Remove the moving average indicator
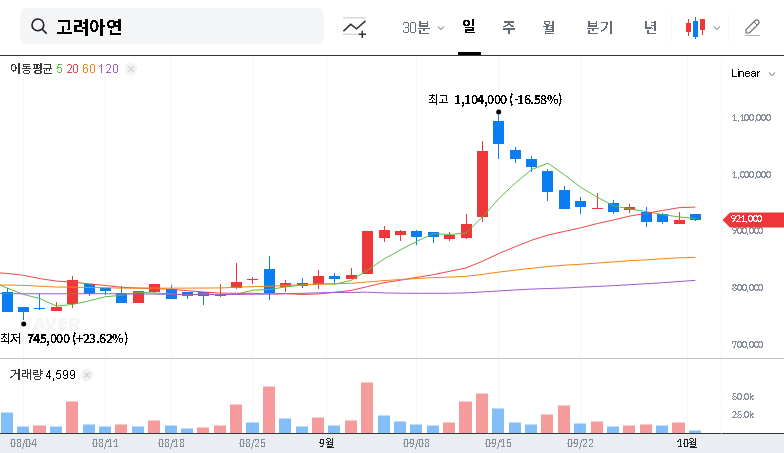The width and height of the screenshot is (784, 453). pyautogui.click(x=131, y=68)
